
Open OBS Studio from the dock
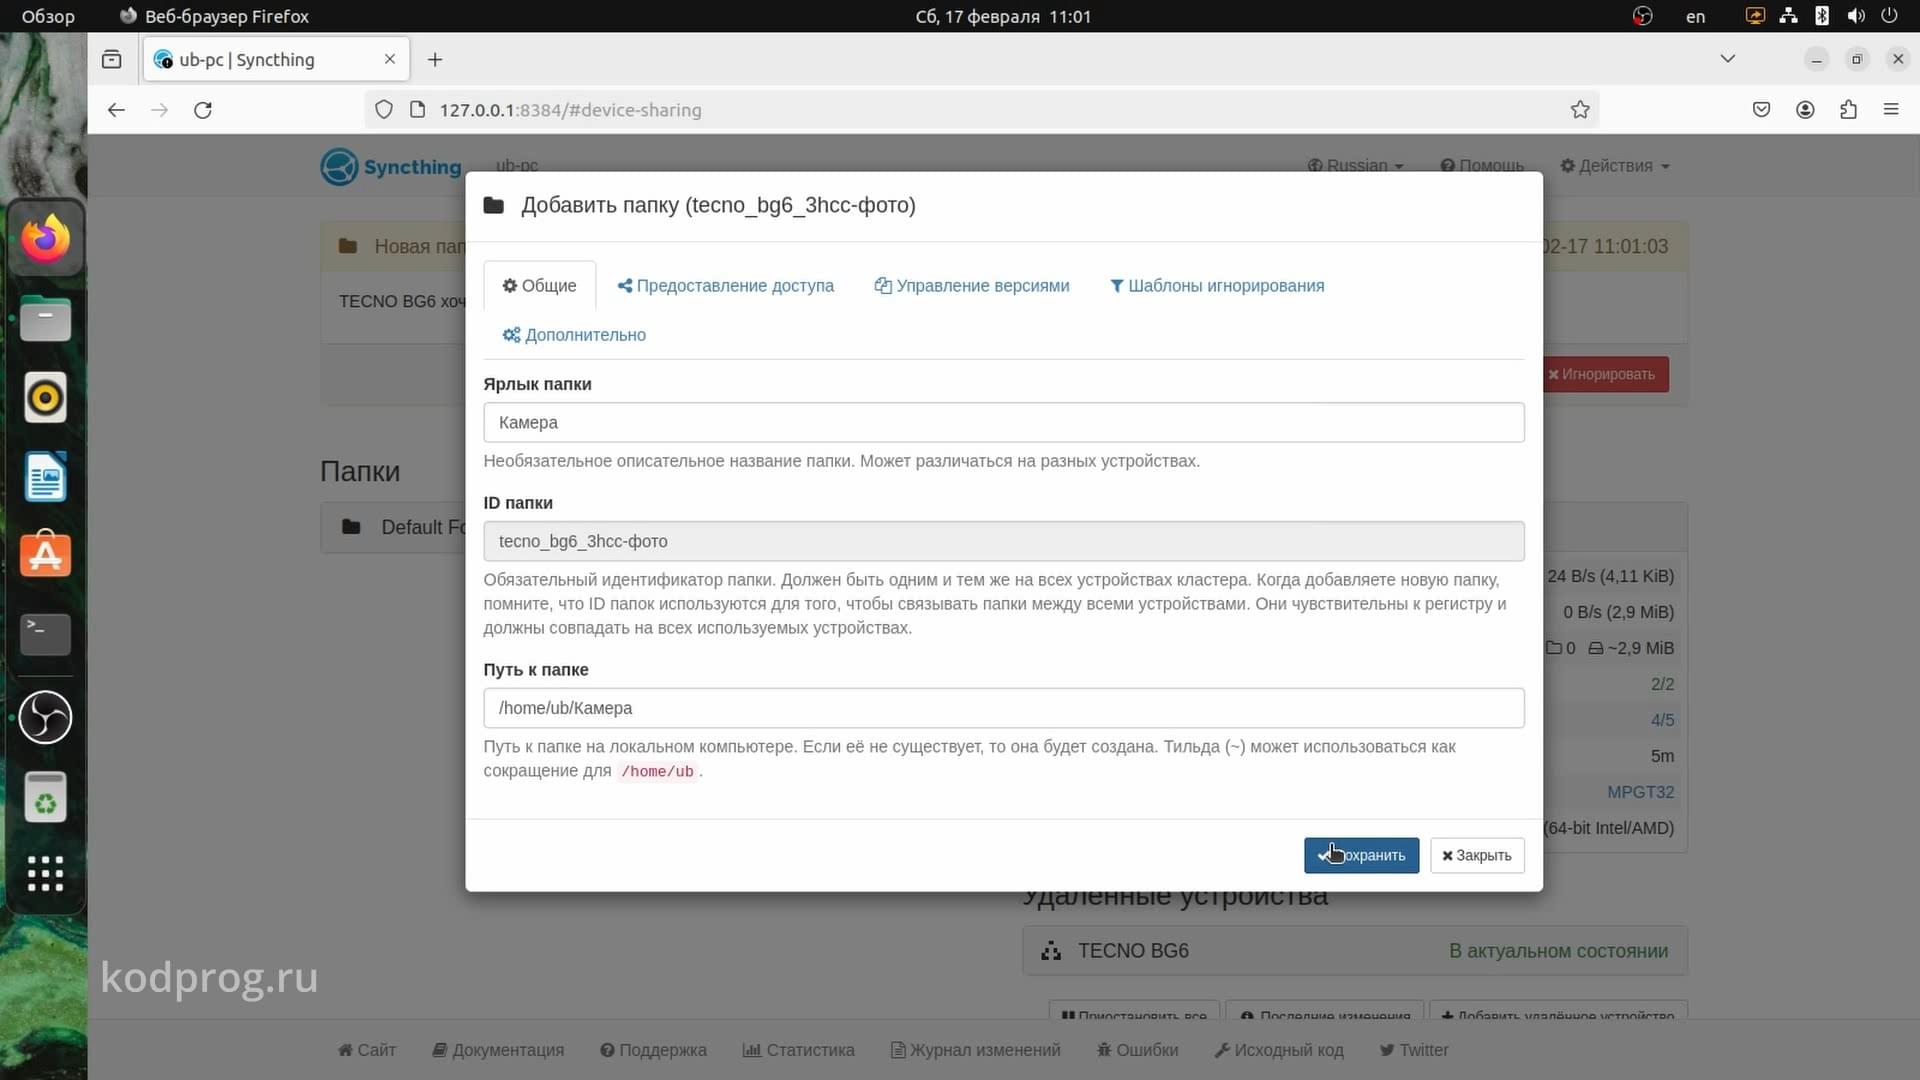(x=45, y=717)
